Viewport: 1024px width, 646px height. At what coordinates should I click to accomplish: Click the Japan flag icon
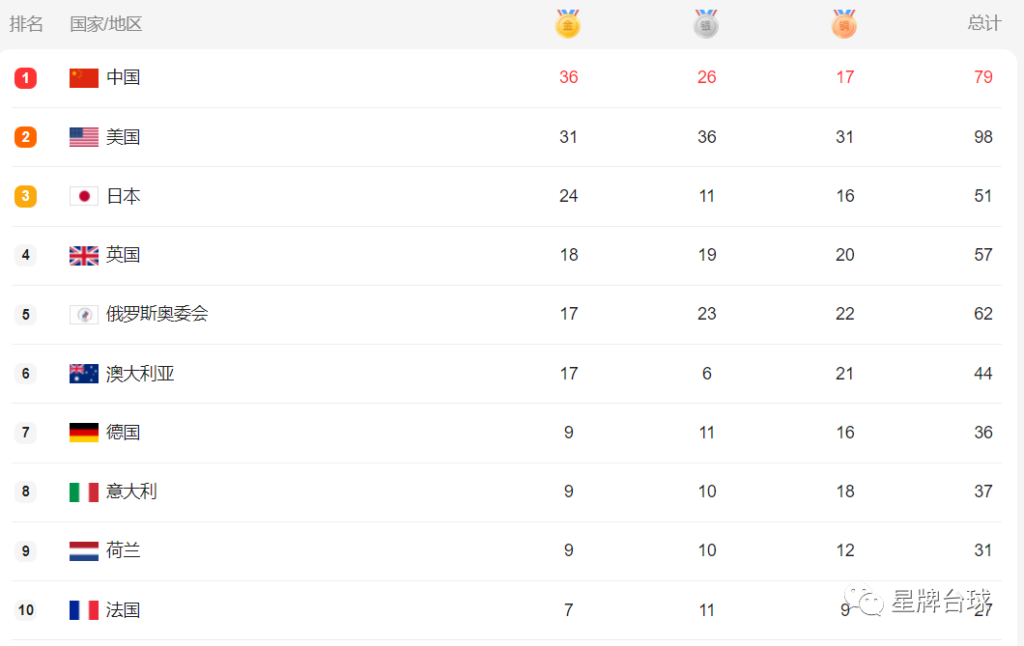point(84,196)
